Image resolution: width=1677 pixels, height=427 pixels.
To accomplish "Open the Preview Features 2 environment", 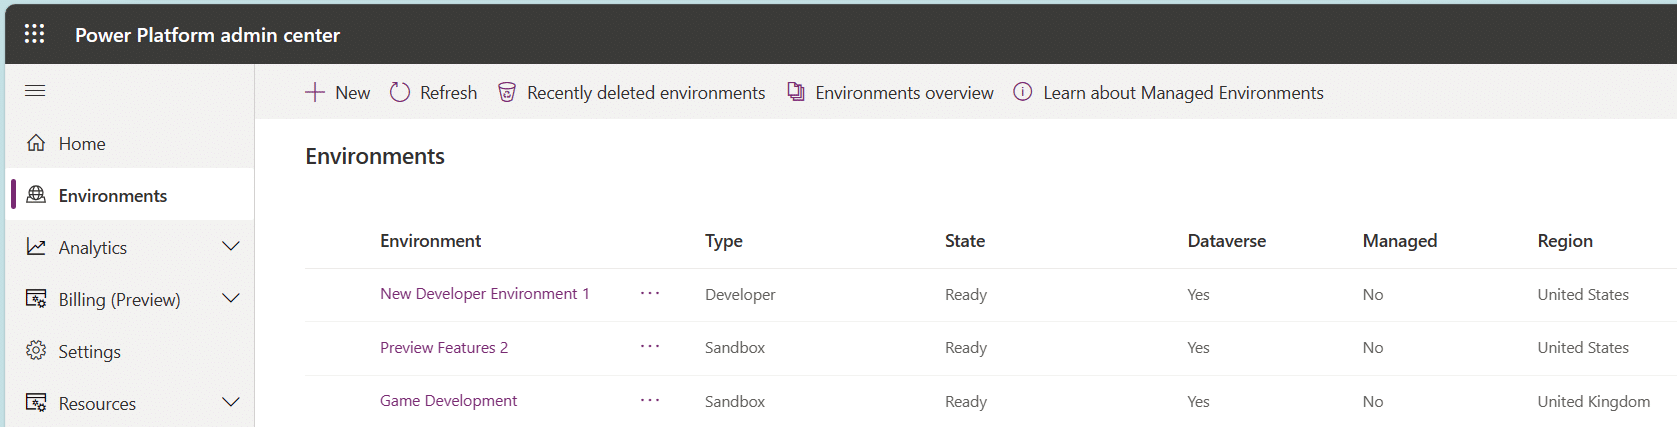I will click(443, 348).
